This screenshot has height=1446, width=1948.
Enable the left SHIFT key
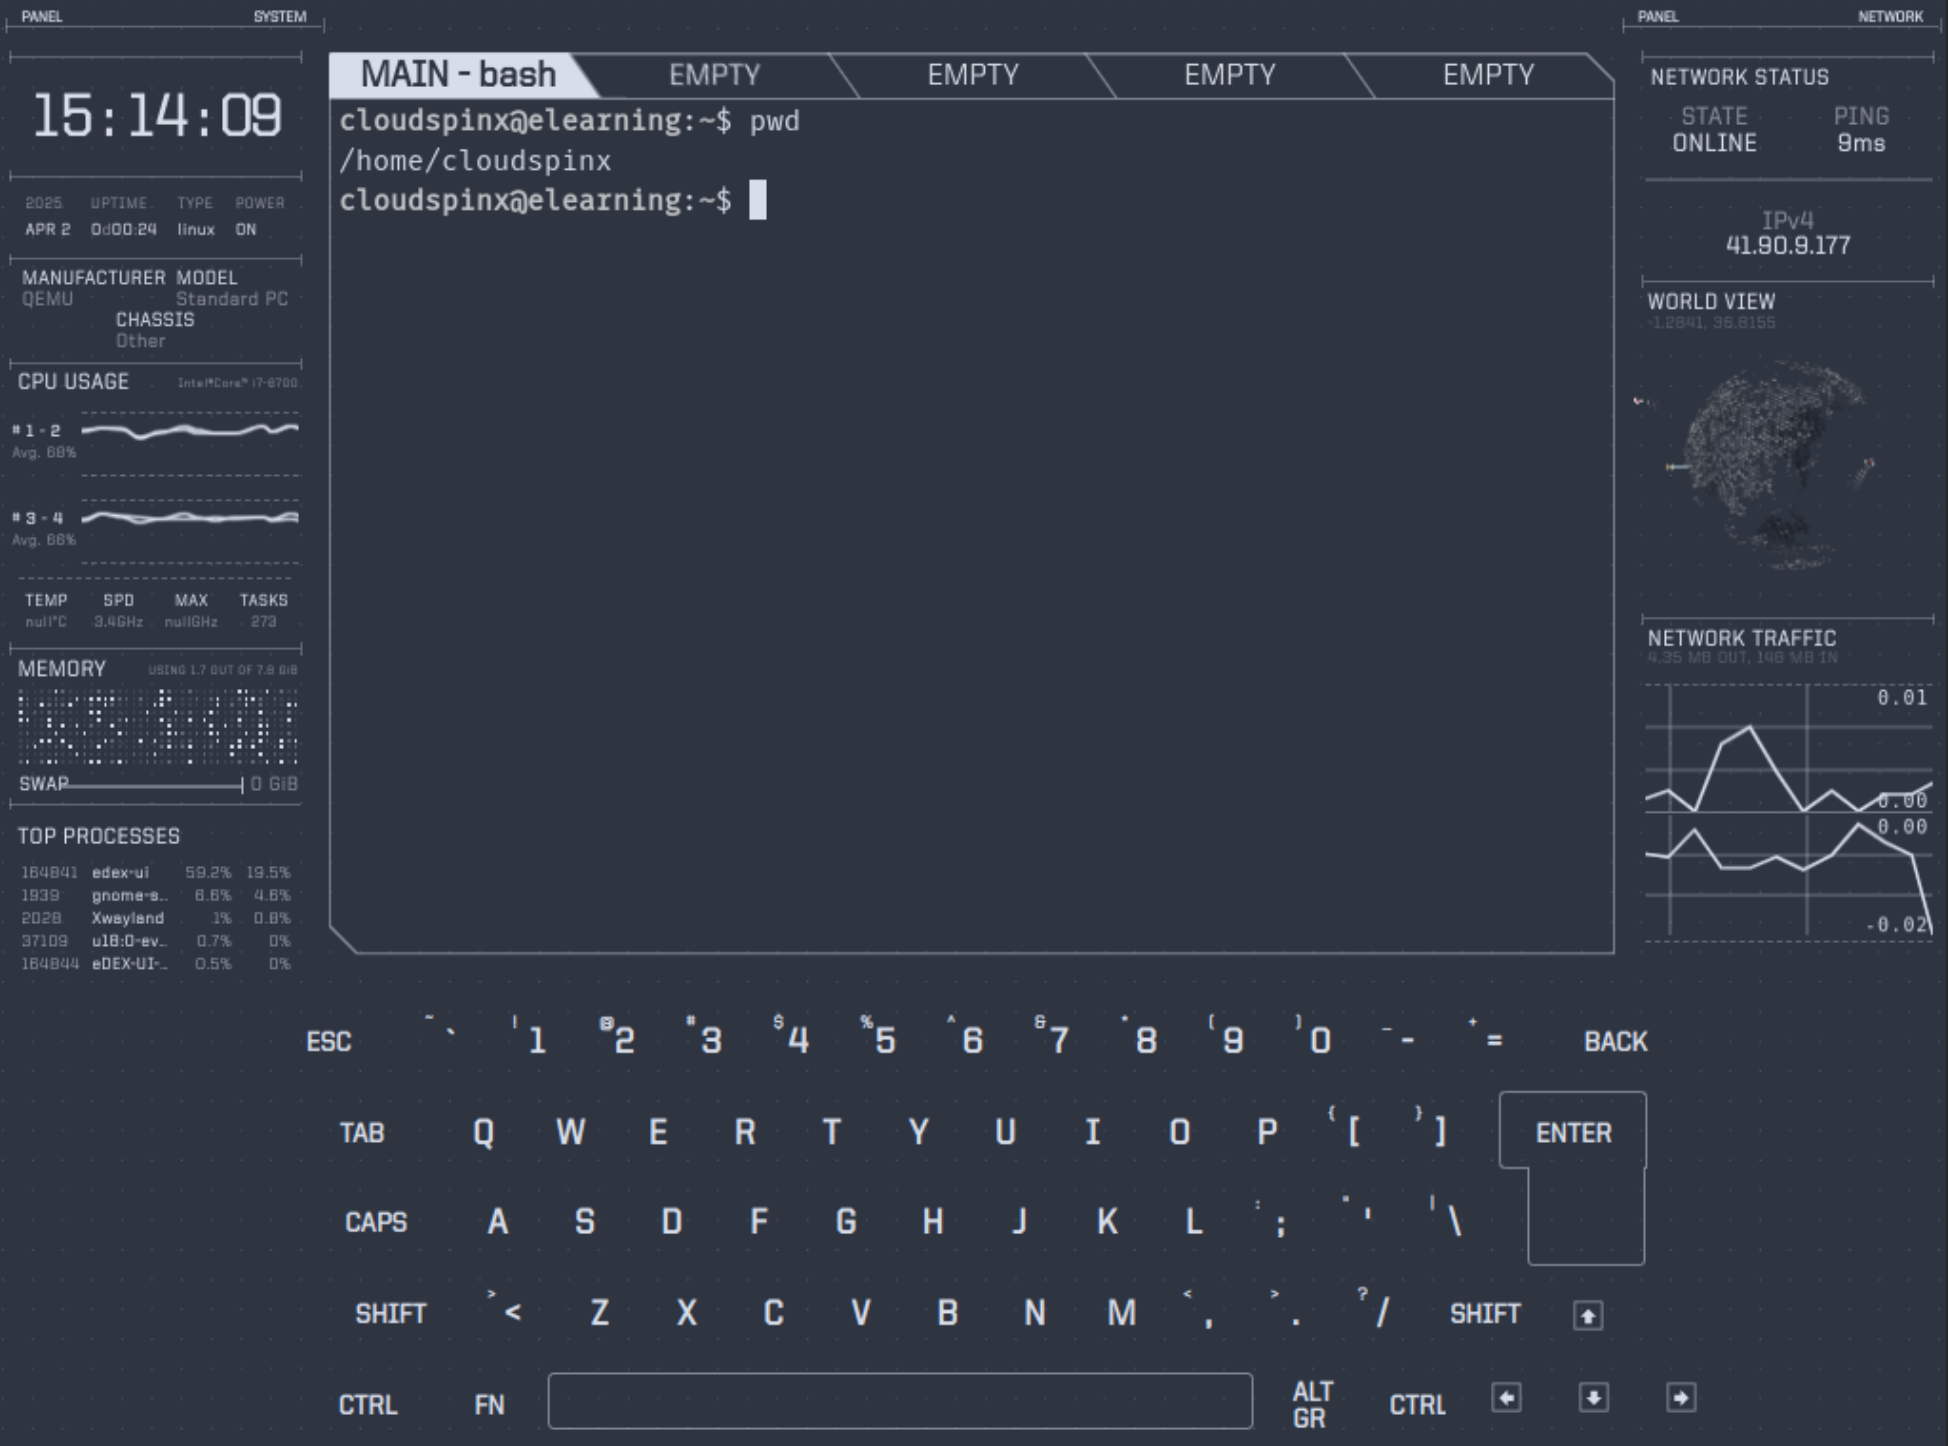click(x=390, y=1312)
